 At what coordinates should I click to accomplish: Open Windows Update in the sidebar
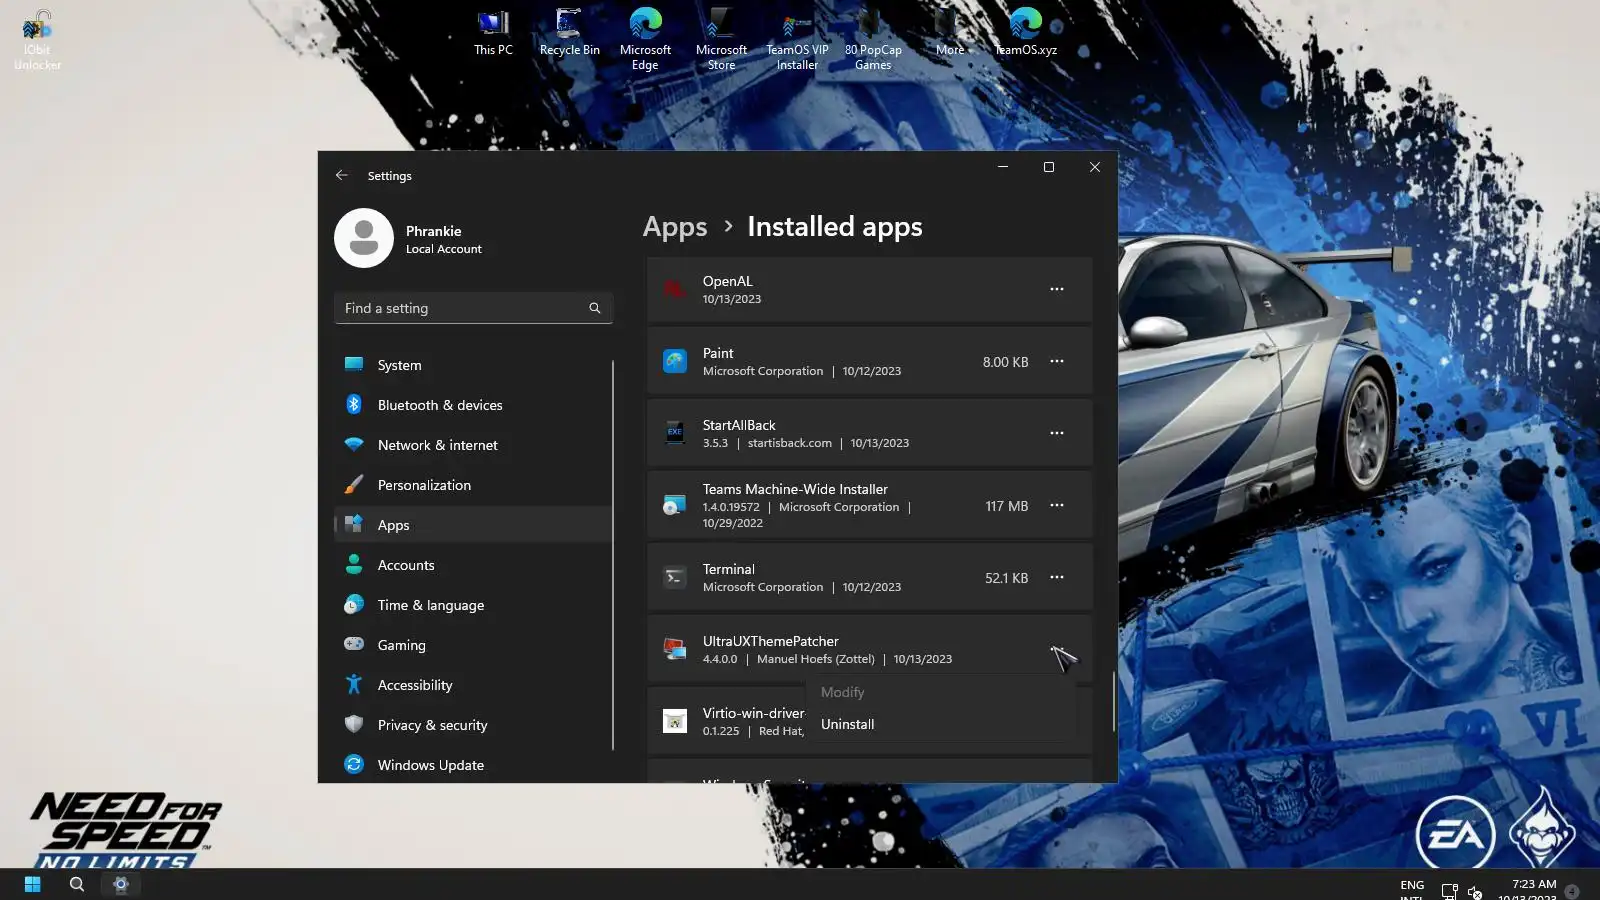point(473,765)
